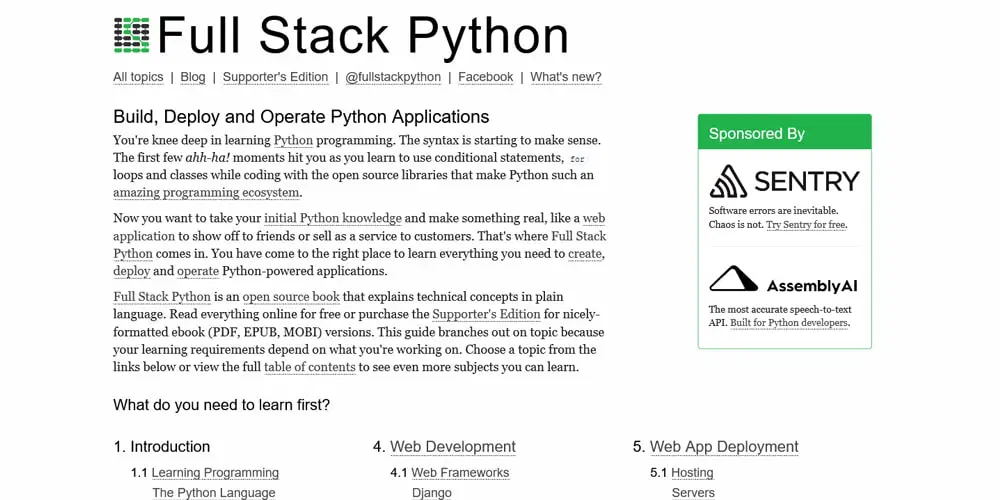Image resolution: width=1000 pixels, height=500 pixels.
Task: Visit the @fullstackpython nav link
Action: pos(393,77)
